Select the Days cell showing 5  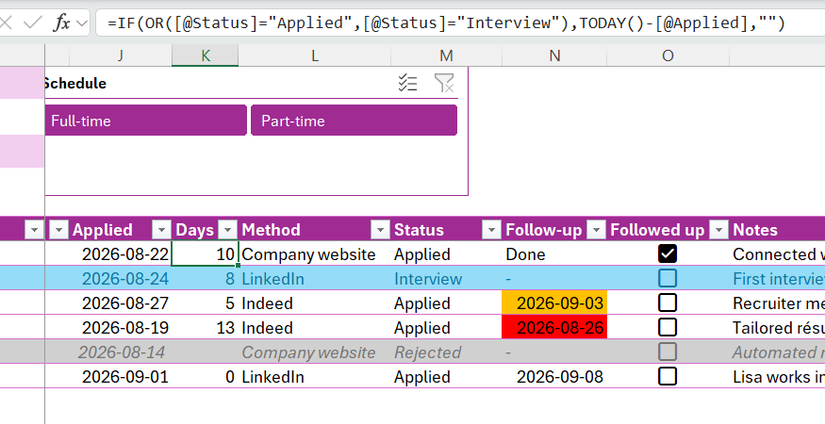(x=205, y=303)
